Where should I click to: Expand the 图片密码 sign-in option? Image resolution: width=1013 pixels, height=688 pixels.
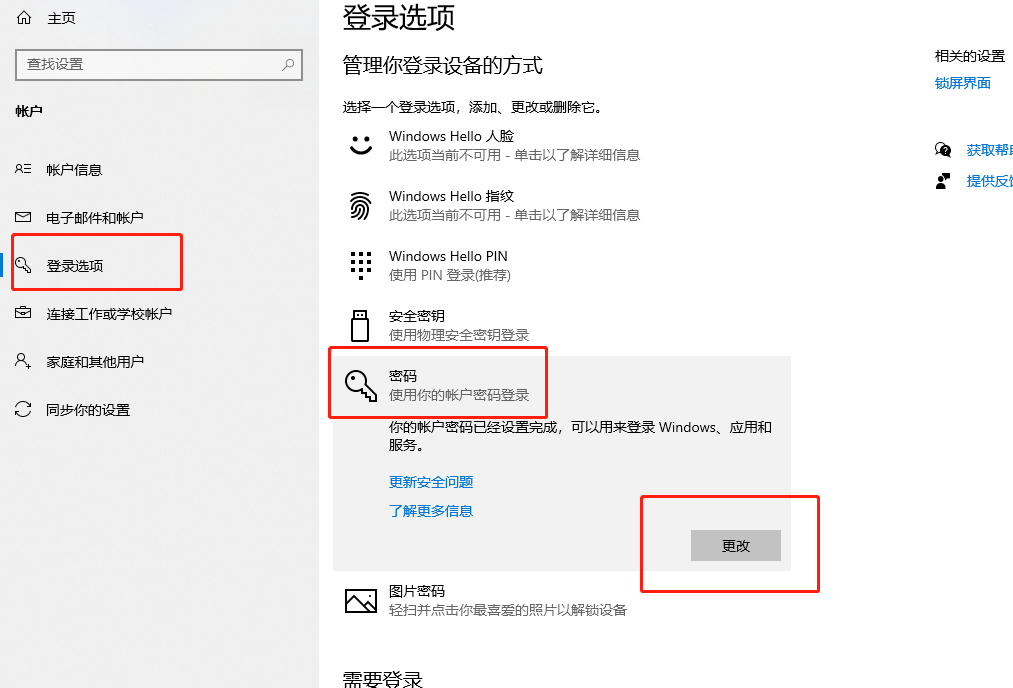coord(562,601)
